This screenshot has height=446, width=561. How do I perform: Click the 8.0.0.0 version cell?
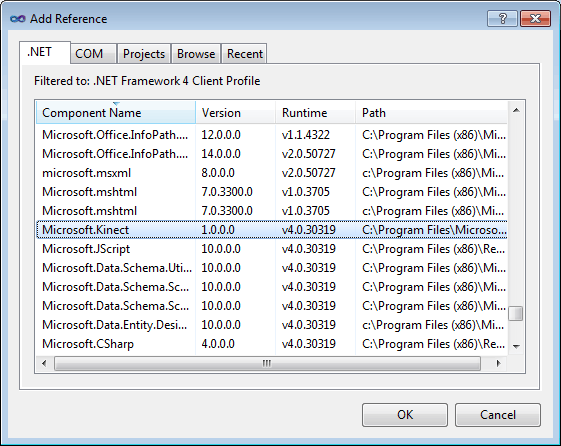[x=218, y=173]
